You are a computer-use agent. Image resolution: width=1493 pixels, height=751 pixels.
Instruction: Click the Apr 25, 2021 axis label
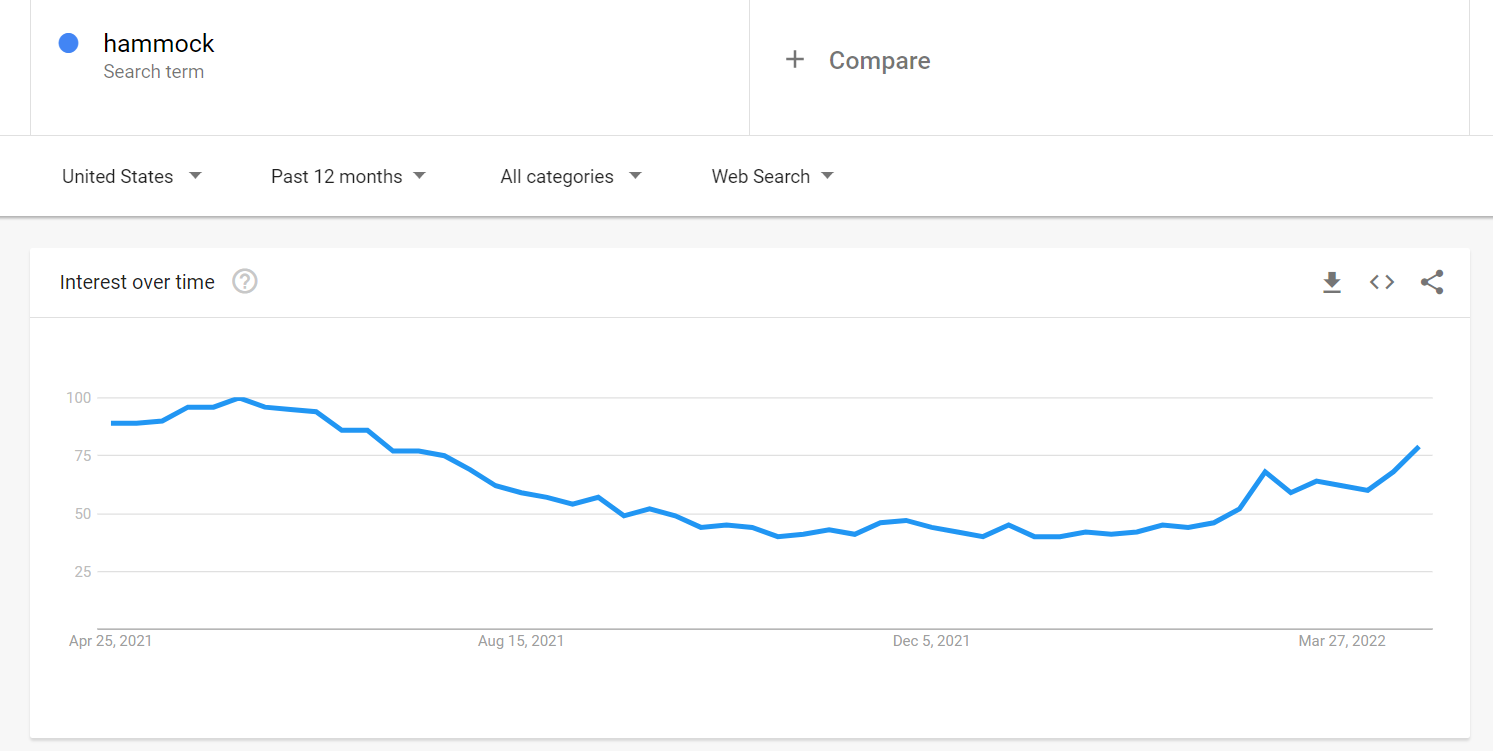pyautogui.click(x=110, y=641)
